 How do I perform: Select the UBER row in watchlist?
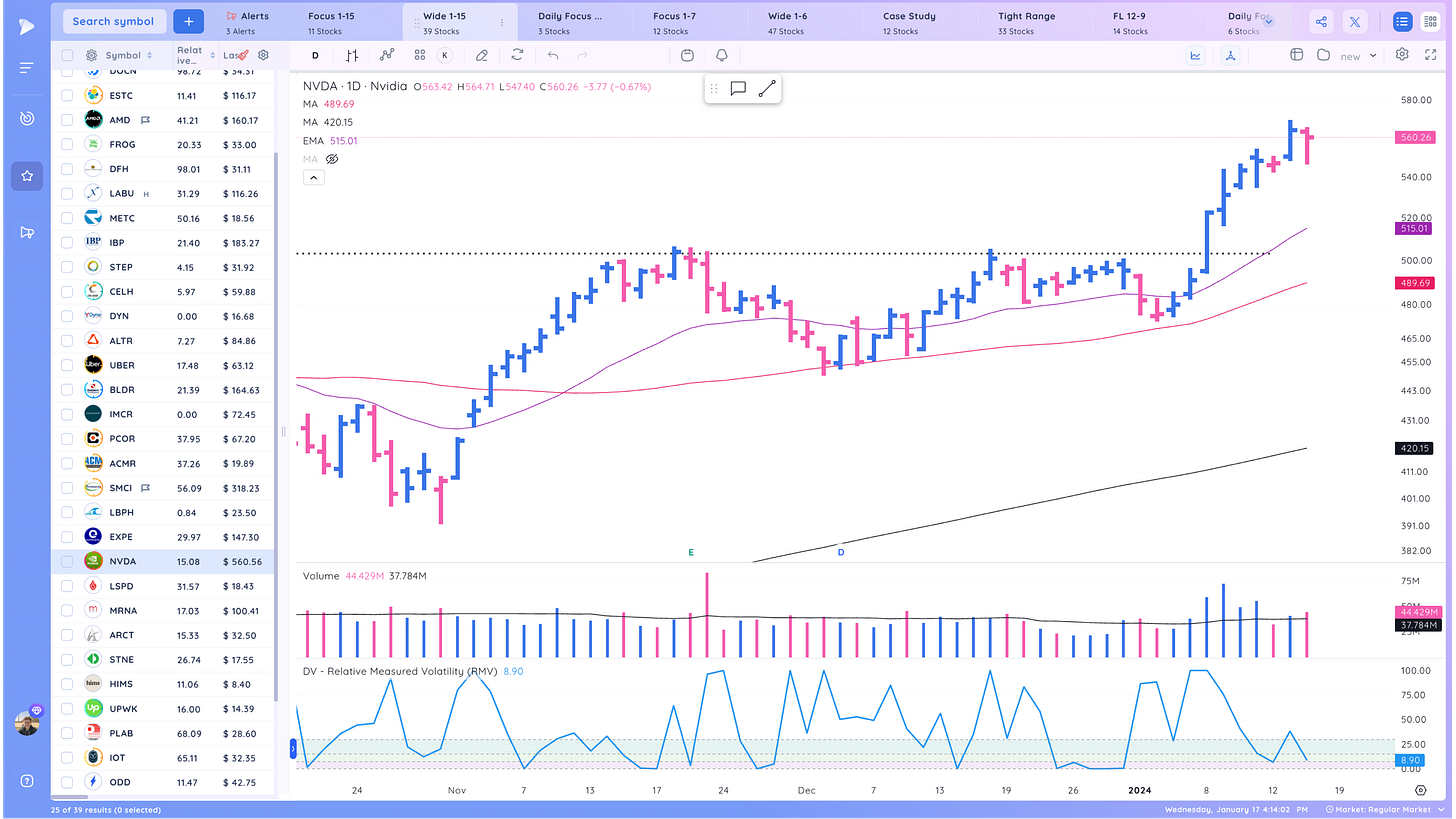pos(163,365)
